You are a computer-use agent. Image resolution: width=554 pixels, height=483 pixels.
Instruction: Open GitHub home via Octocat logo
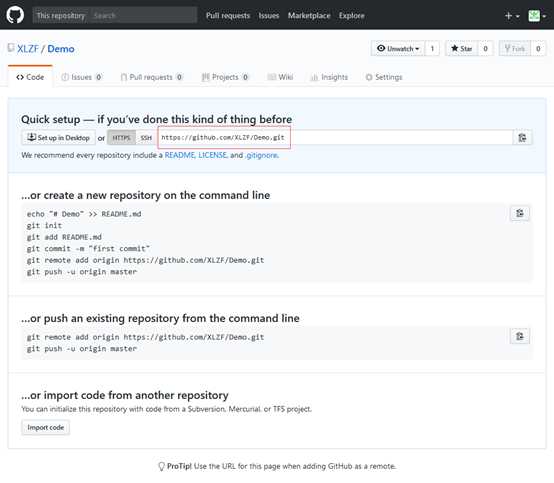[x=15, y=15]
